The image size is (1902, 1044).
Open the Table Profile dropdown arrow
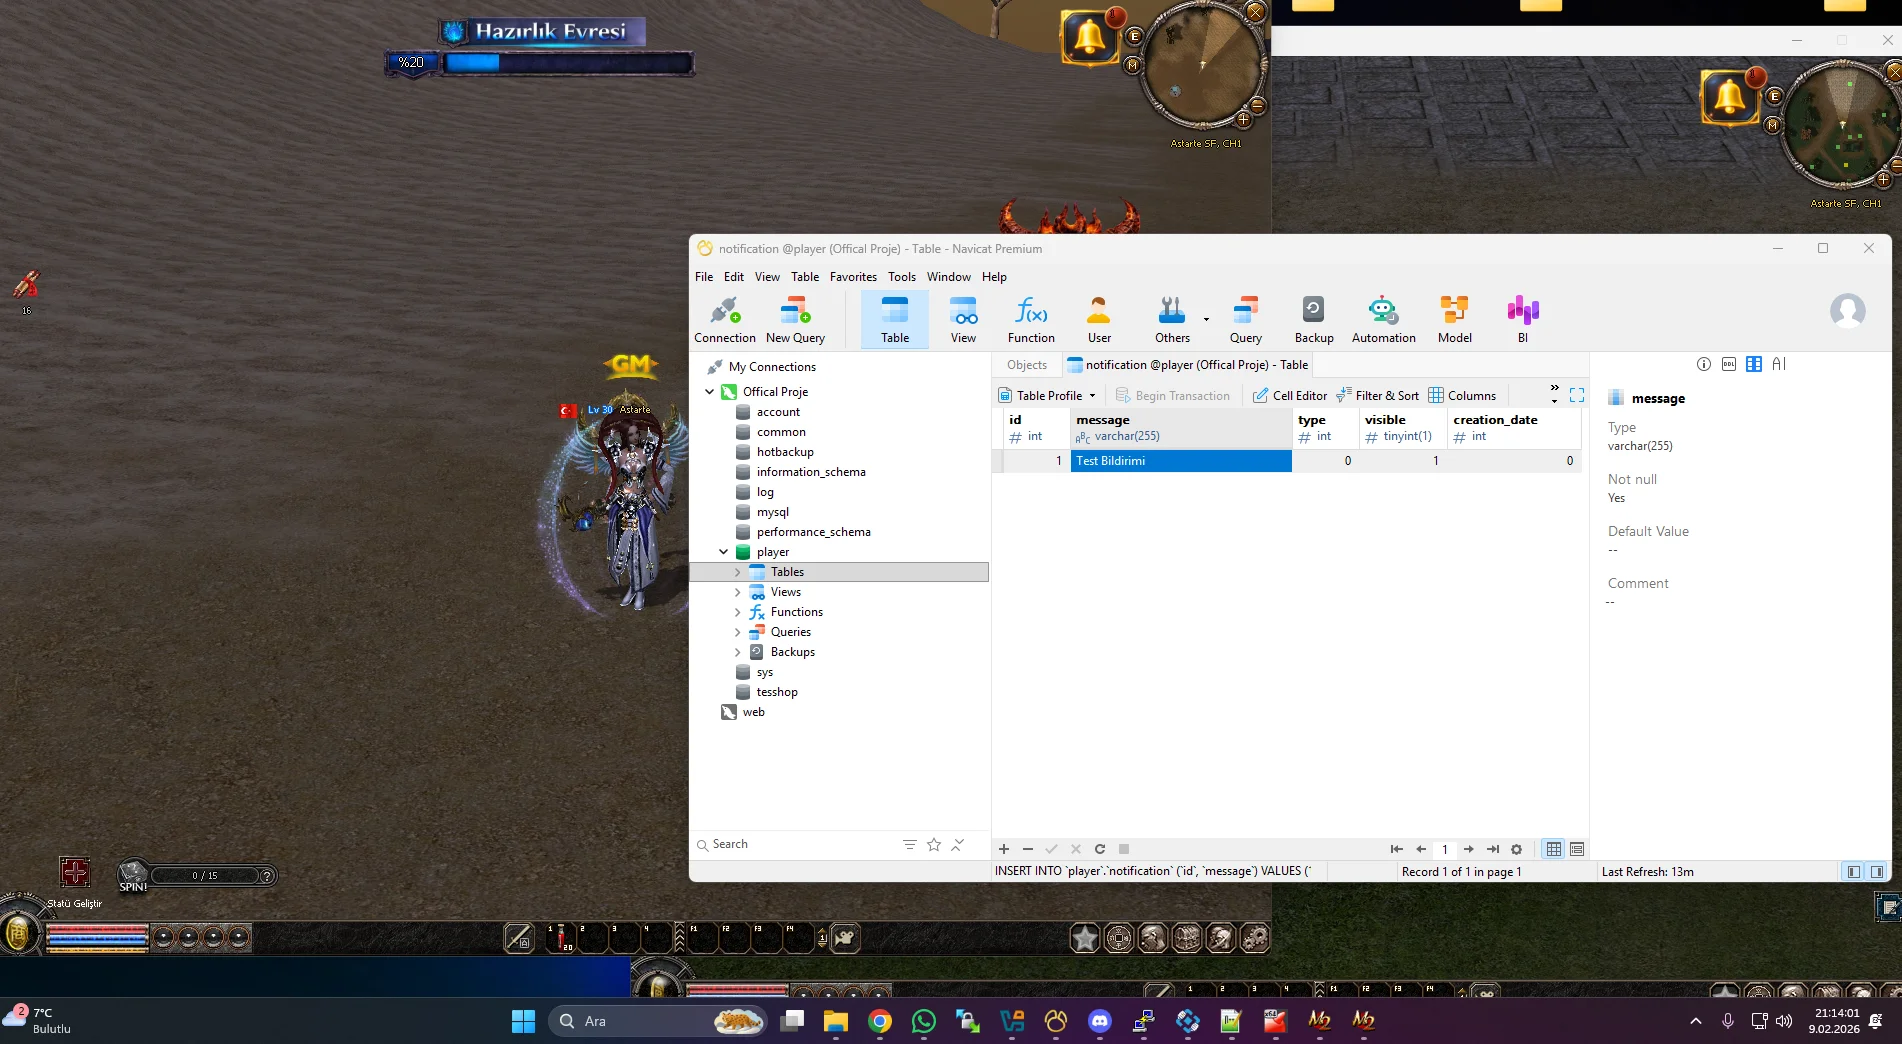click(1092, 396)
